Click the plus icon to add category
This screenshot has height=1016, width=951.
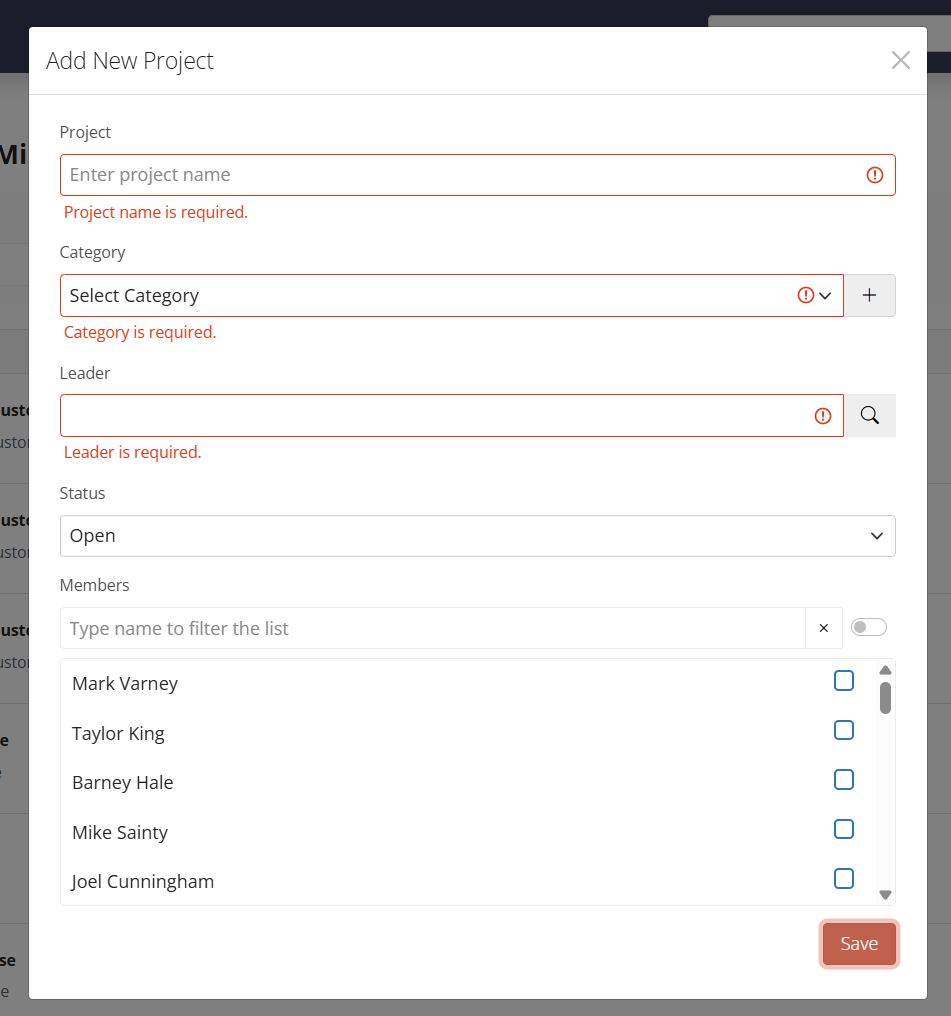869,295
